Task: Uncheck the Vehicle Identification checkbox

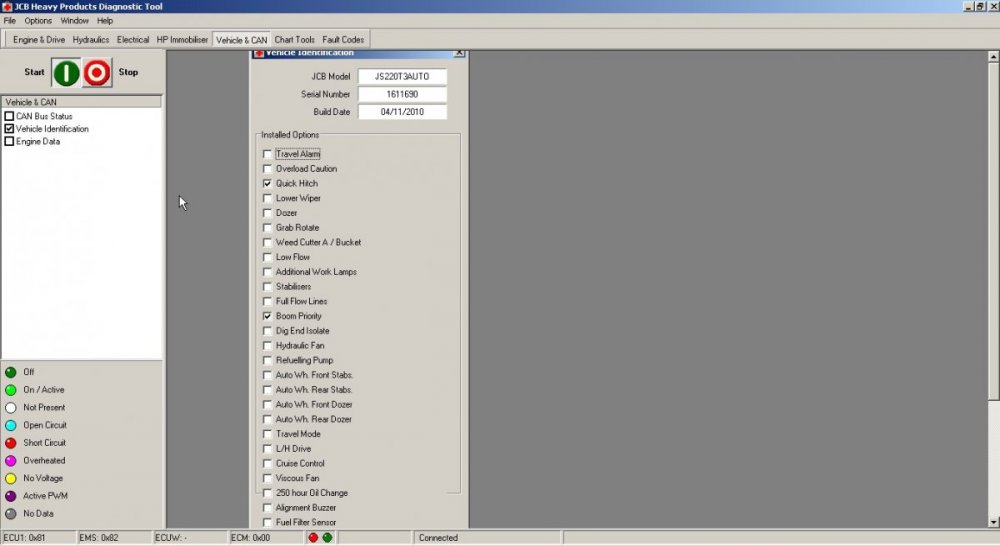Action: (x=9, y=129)
